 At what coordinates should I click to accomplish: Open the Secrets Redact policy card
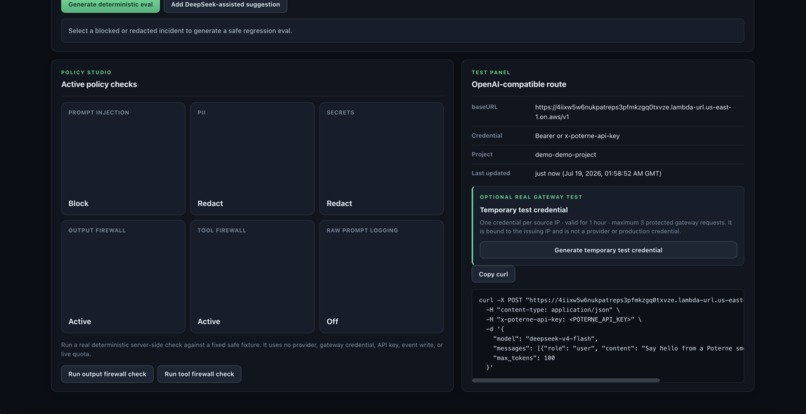click(x=381, y=158)
